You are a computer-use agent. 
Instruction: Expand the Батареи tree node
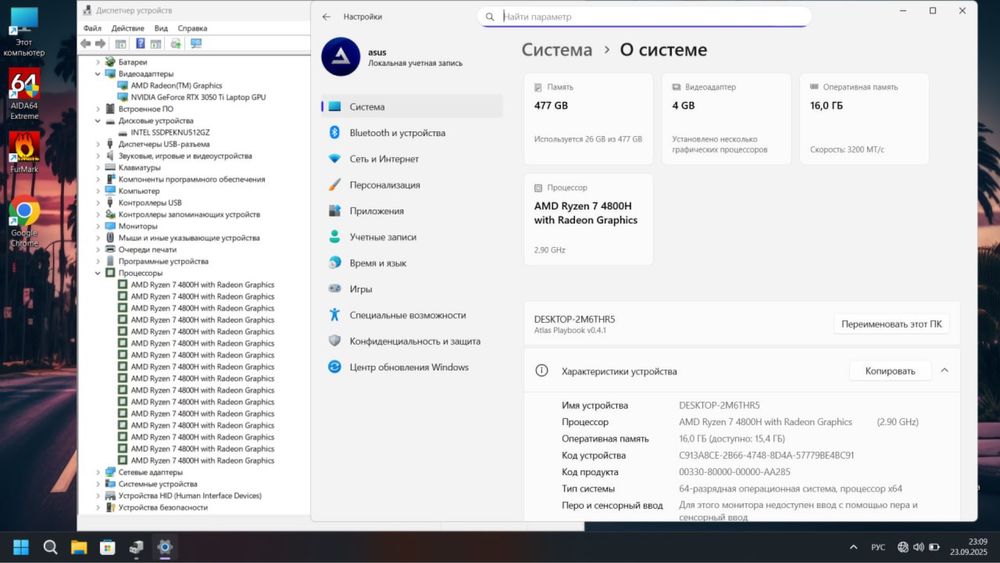tap(98, 62)
